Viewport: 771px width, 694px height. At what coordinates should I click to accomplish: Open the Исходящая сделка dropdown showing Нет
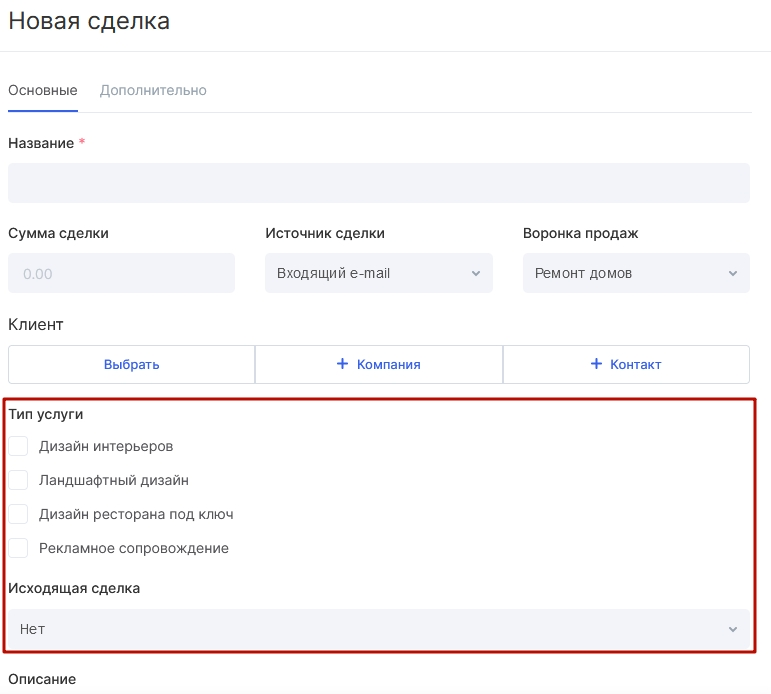(x=379, y=629)
